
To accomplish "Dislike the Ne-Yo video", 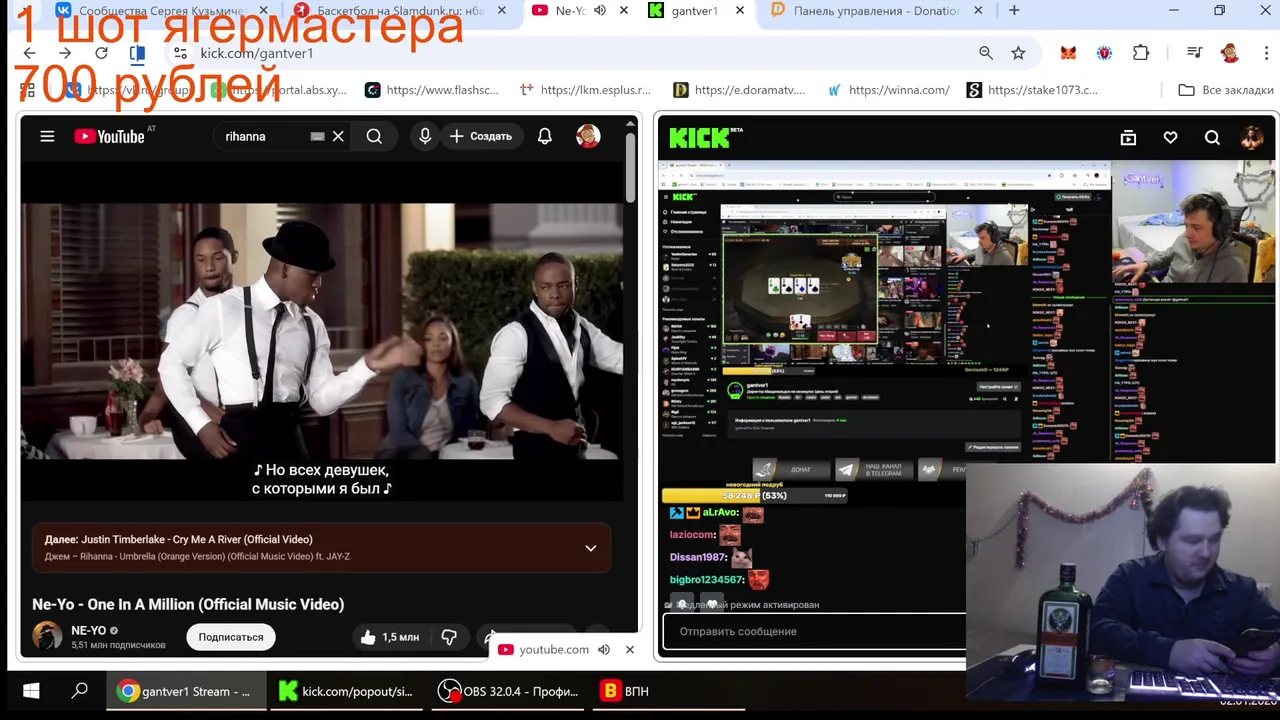I will (449, 637).
